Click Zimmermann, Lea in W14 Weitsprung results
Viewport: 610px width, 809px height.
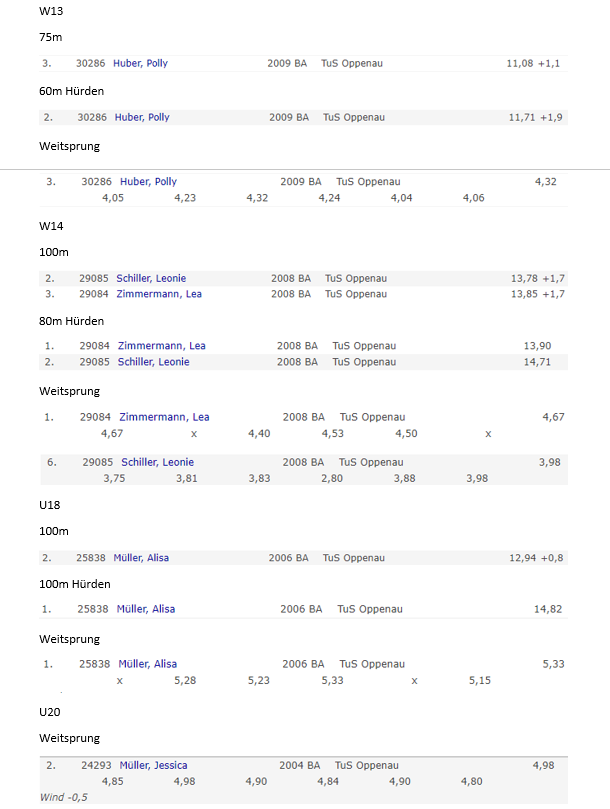click(164, 417)
